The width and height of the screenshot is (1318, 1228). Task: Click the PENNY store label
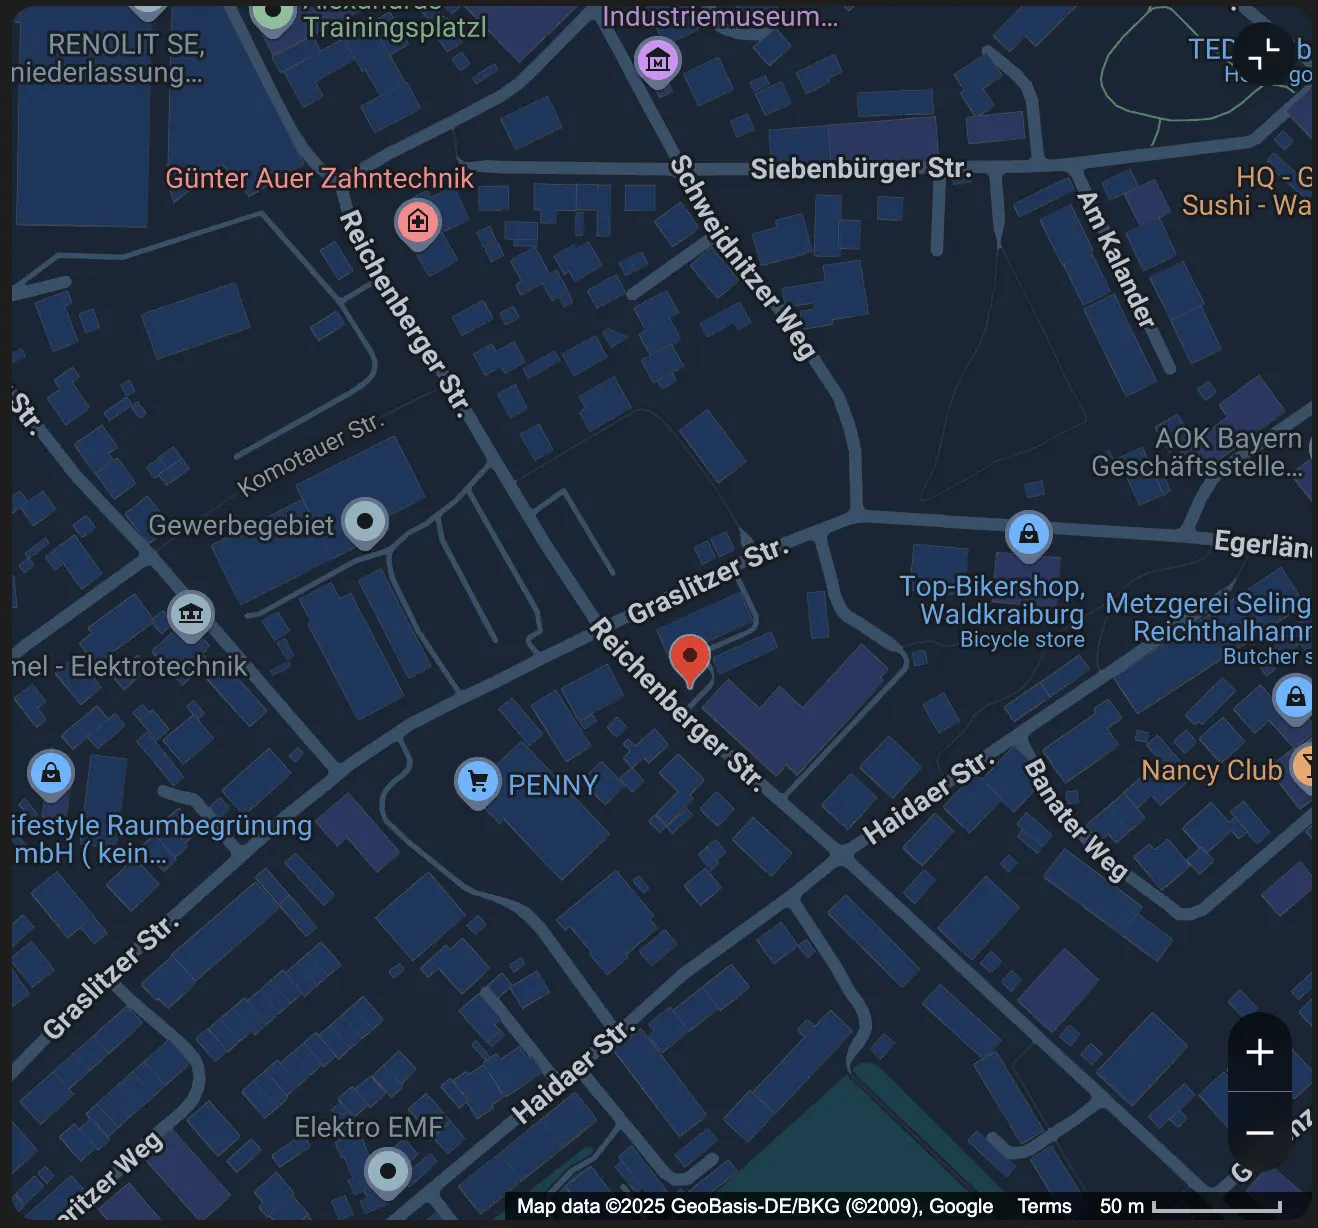[x=553, y=785]
